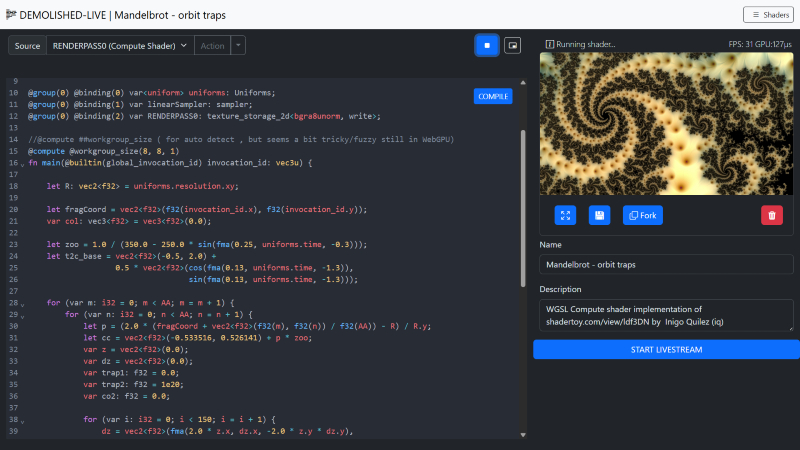Click the Source tab button
The image size is (800, 450).
click(27, 45)
